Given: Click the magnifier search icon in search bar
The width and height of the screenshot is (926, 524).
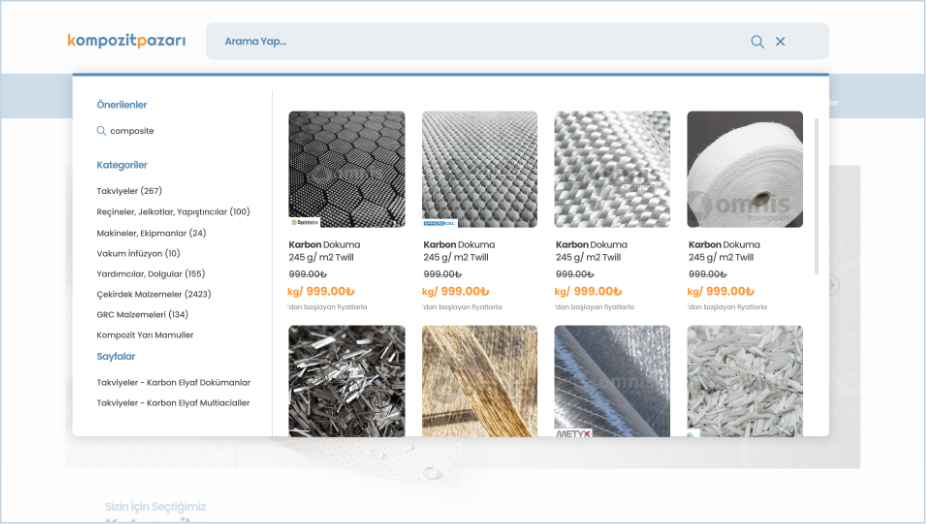Looking at the screenshot, I should [757, 41].
